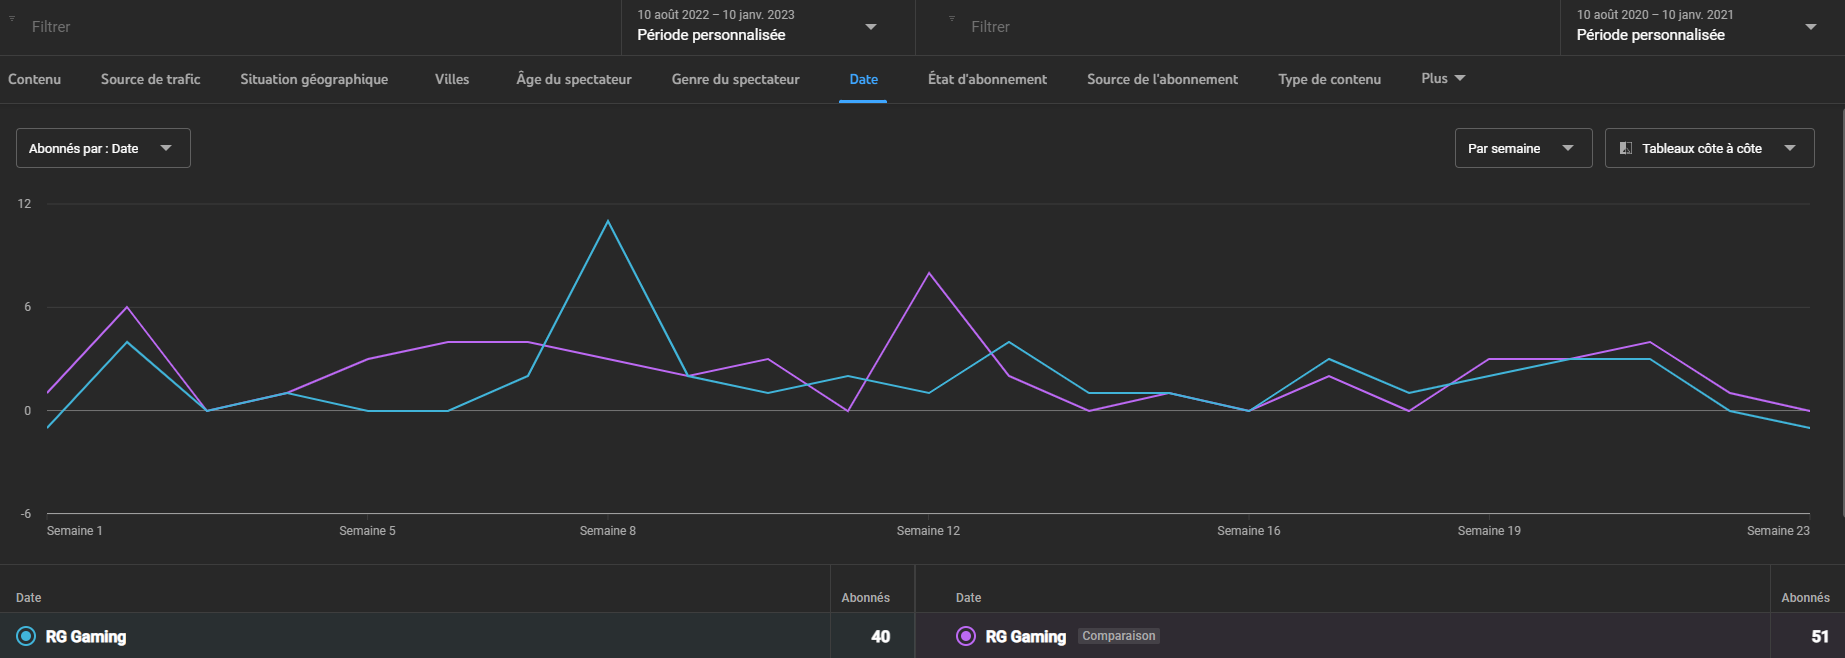Click the comparison table Abonnés column header

coord(1805,598)
